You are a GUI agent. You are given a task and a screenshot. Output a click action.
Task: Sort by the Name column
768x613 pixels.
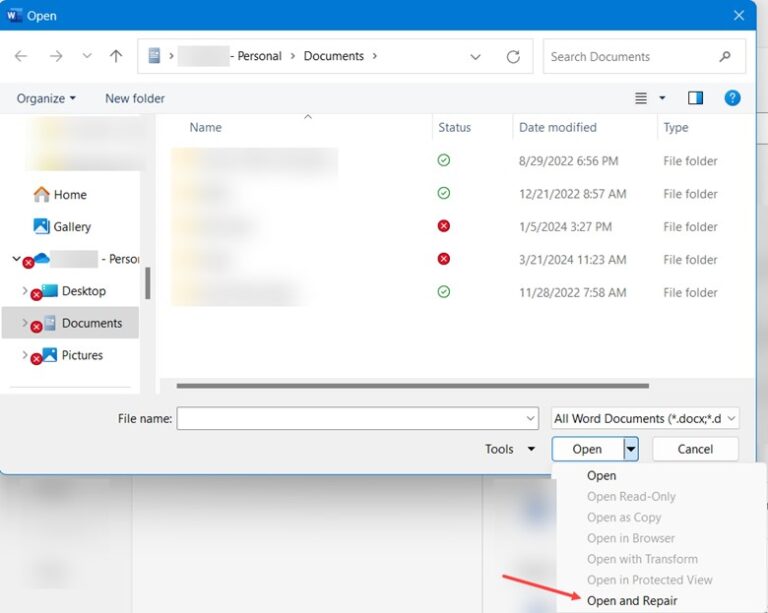(206, 127)
